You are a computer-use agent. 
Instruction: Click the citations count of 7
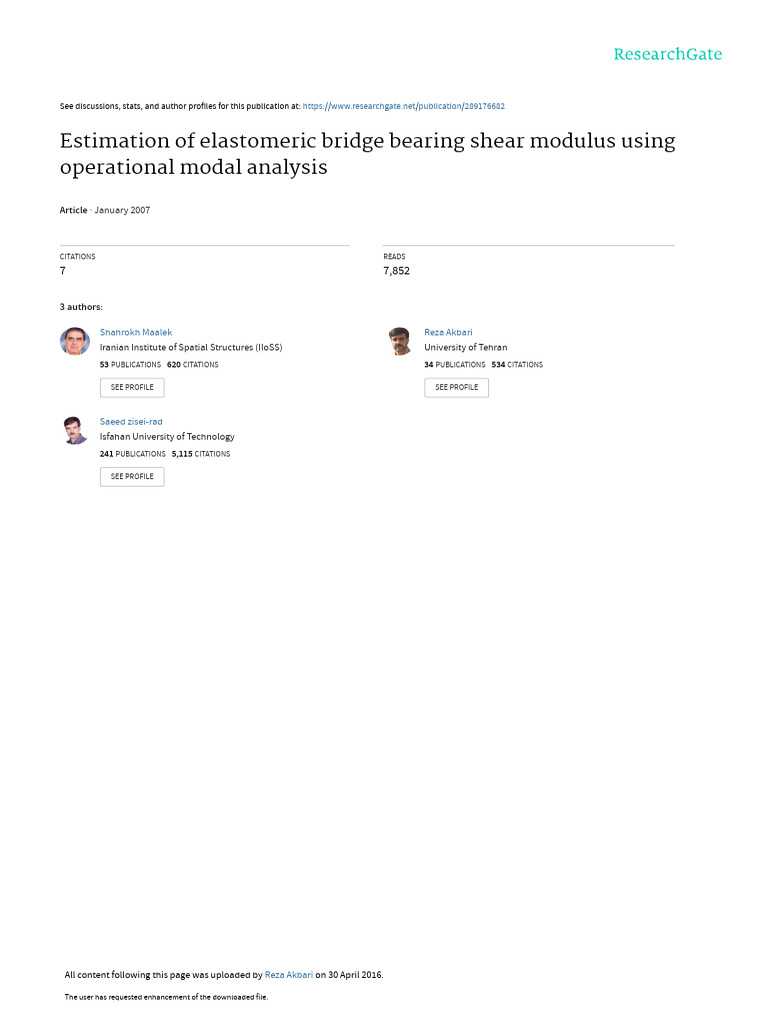pos(63,271)
